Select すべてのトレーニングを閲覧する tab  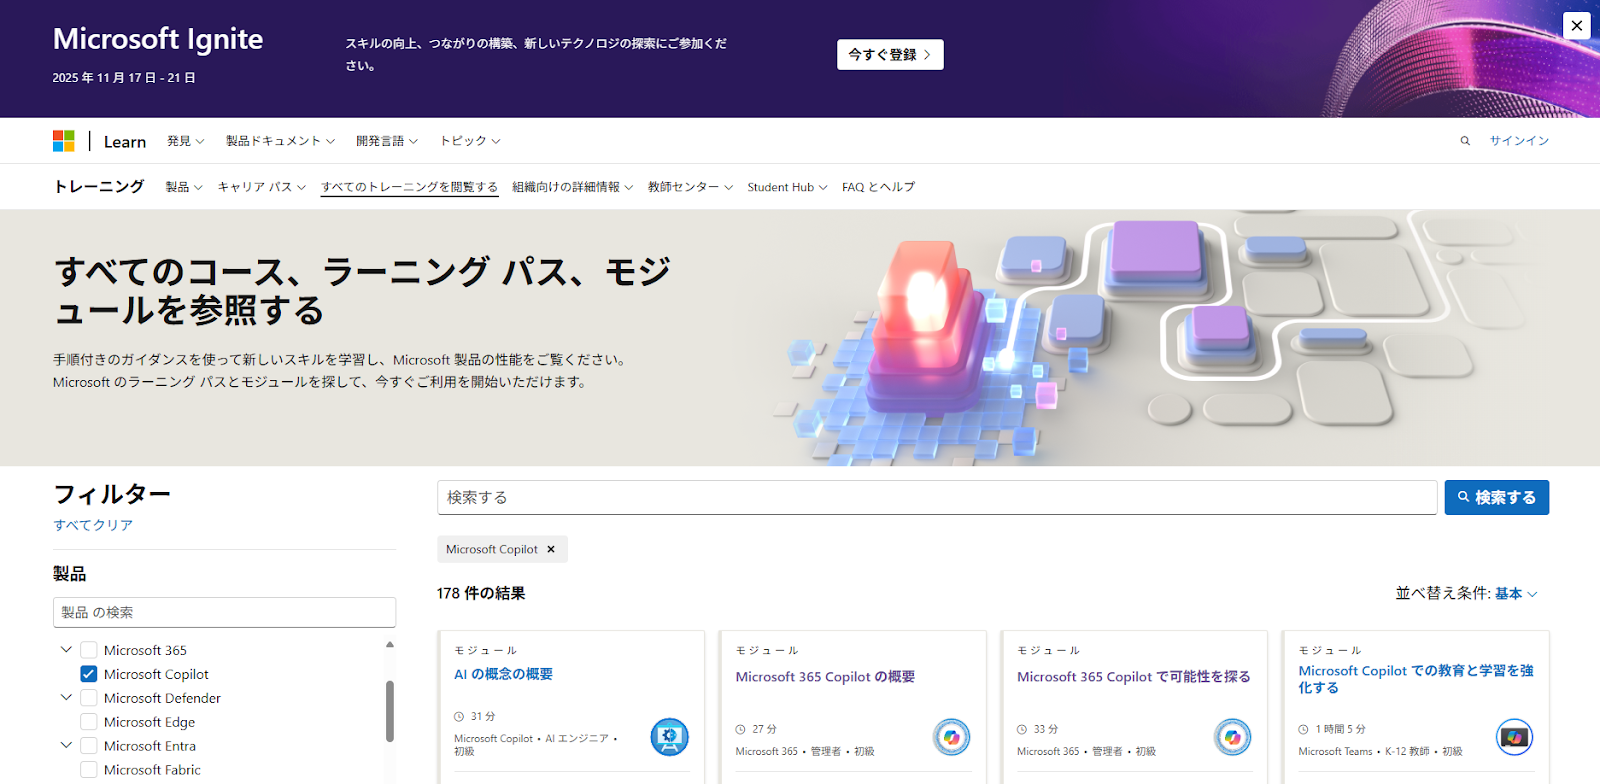click(x=409, y=187)
